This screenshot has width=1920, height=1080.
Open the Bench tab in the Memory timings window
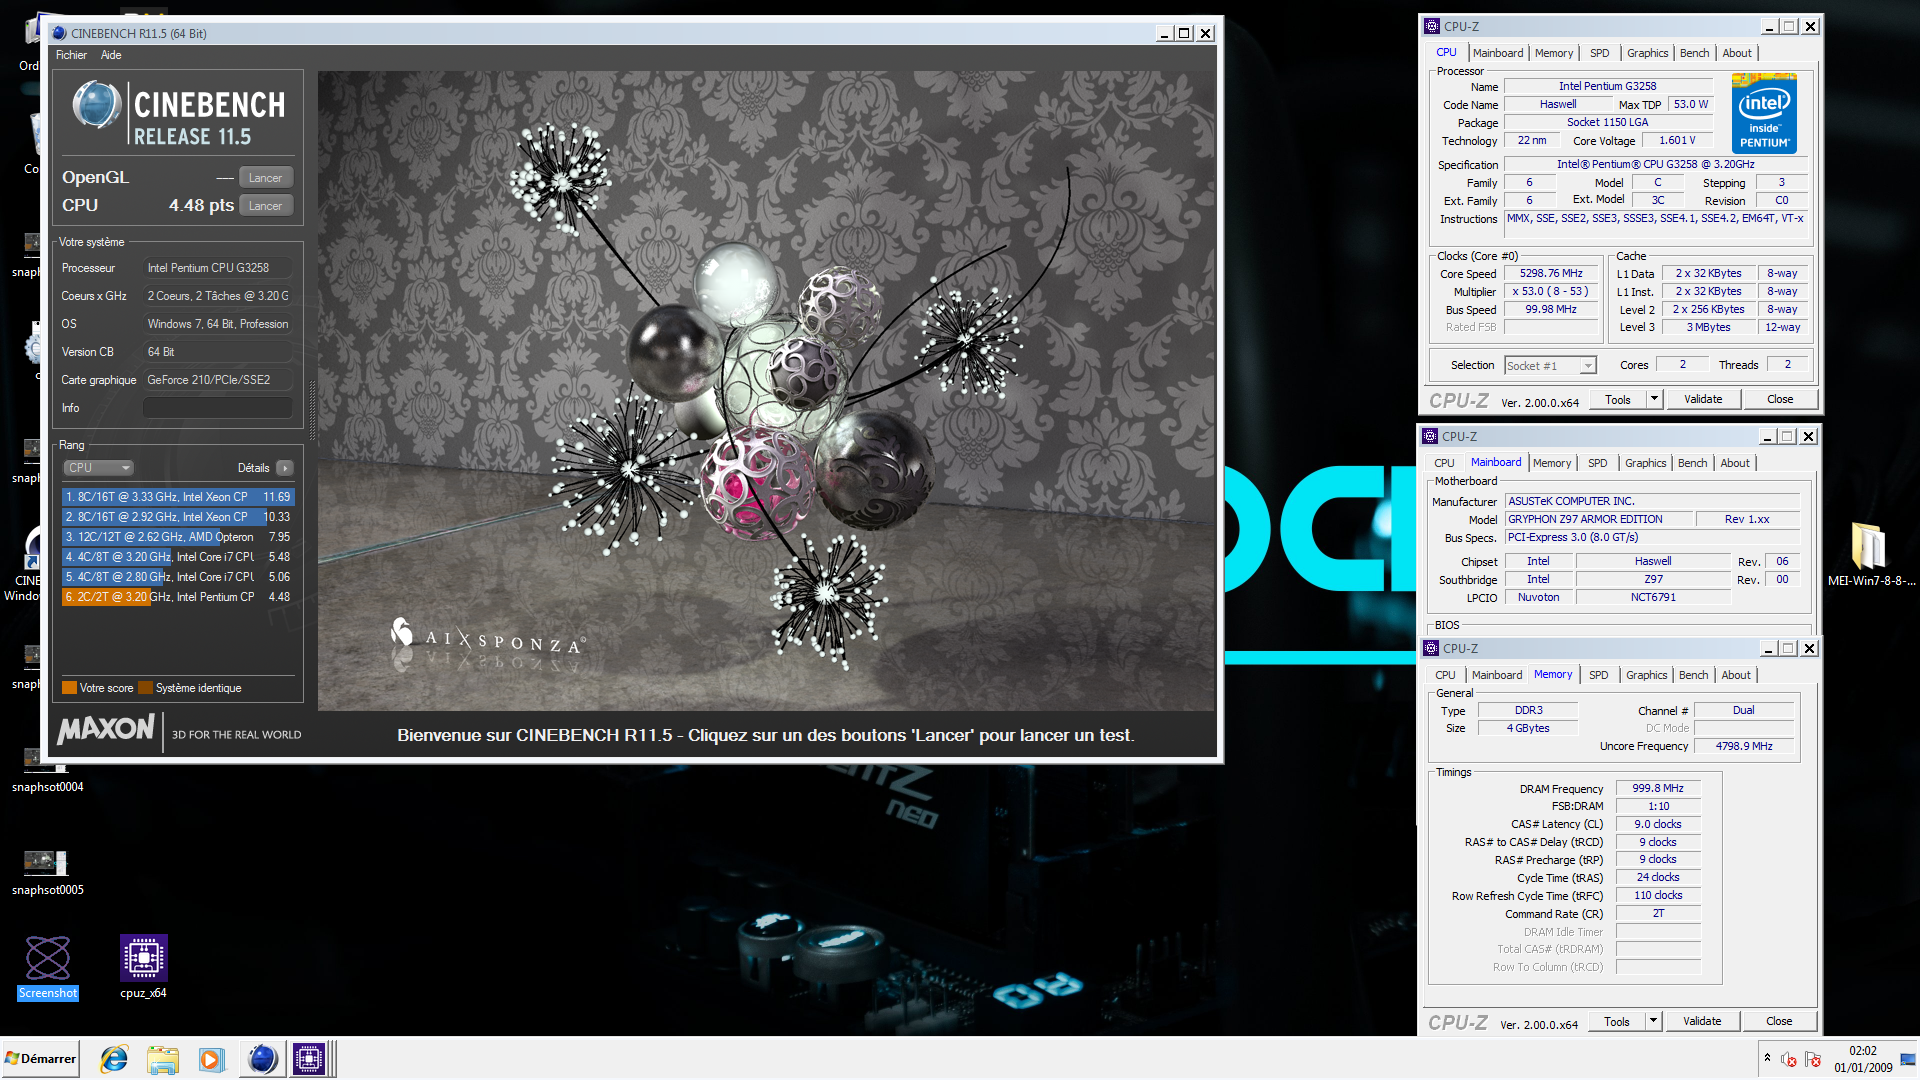1693,676
